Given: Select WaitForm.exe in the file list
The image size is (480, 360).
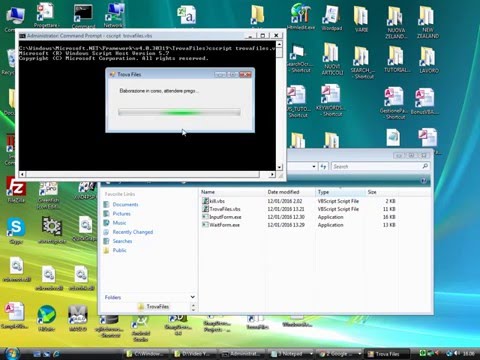Looking at the screenshot, I should pos(221,225).
